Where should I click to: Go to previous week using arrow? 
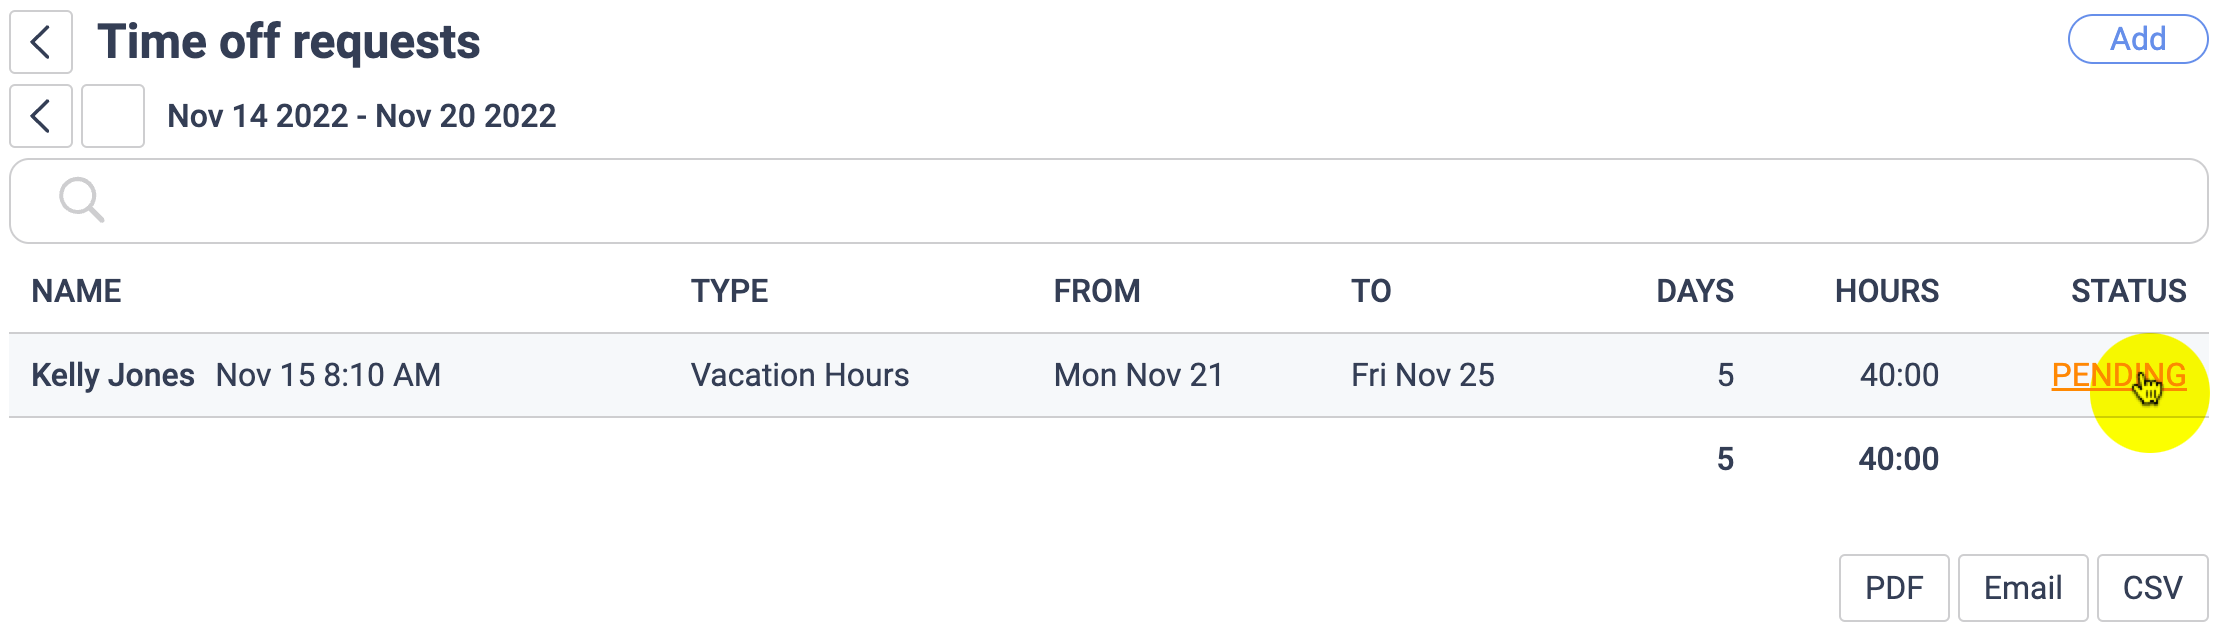[41, 116]
